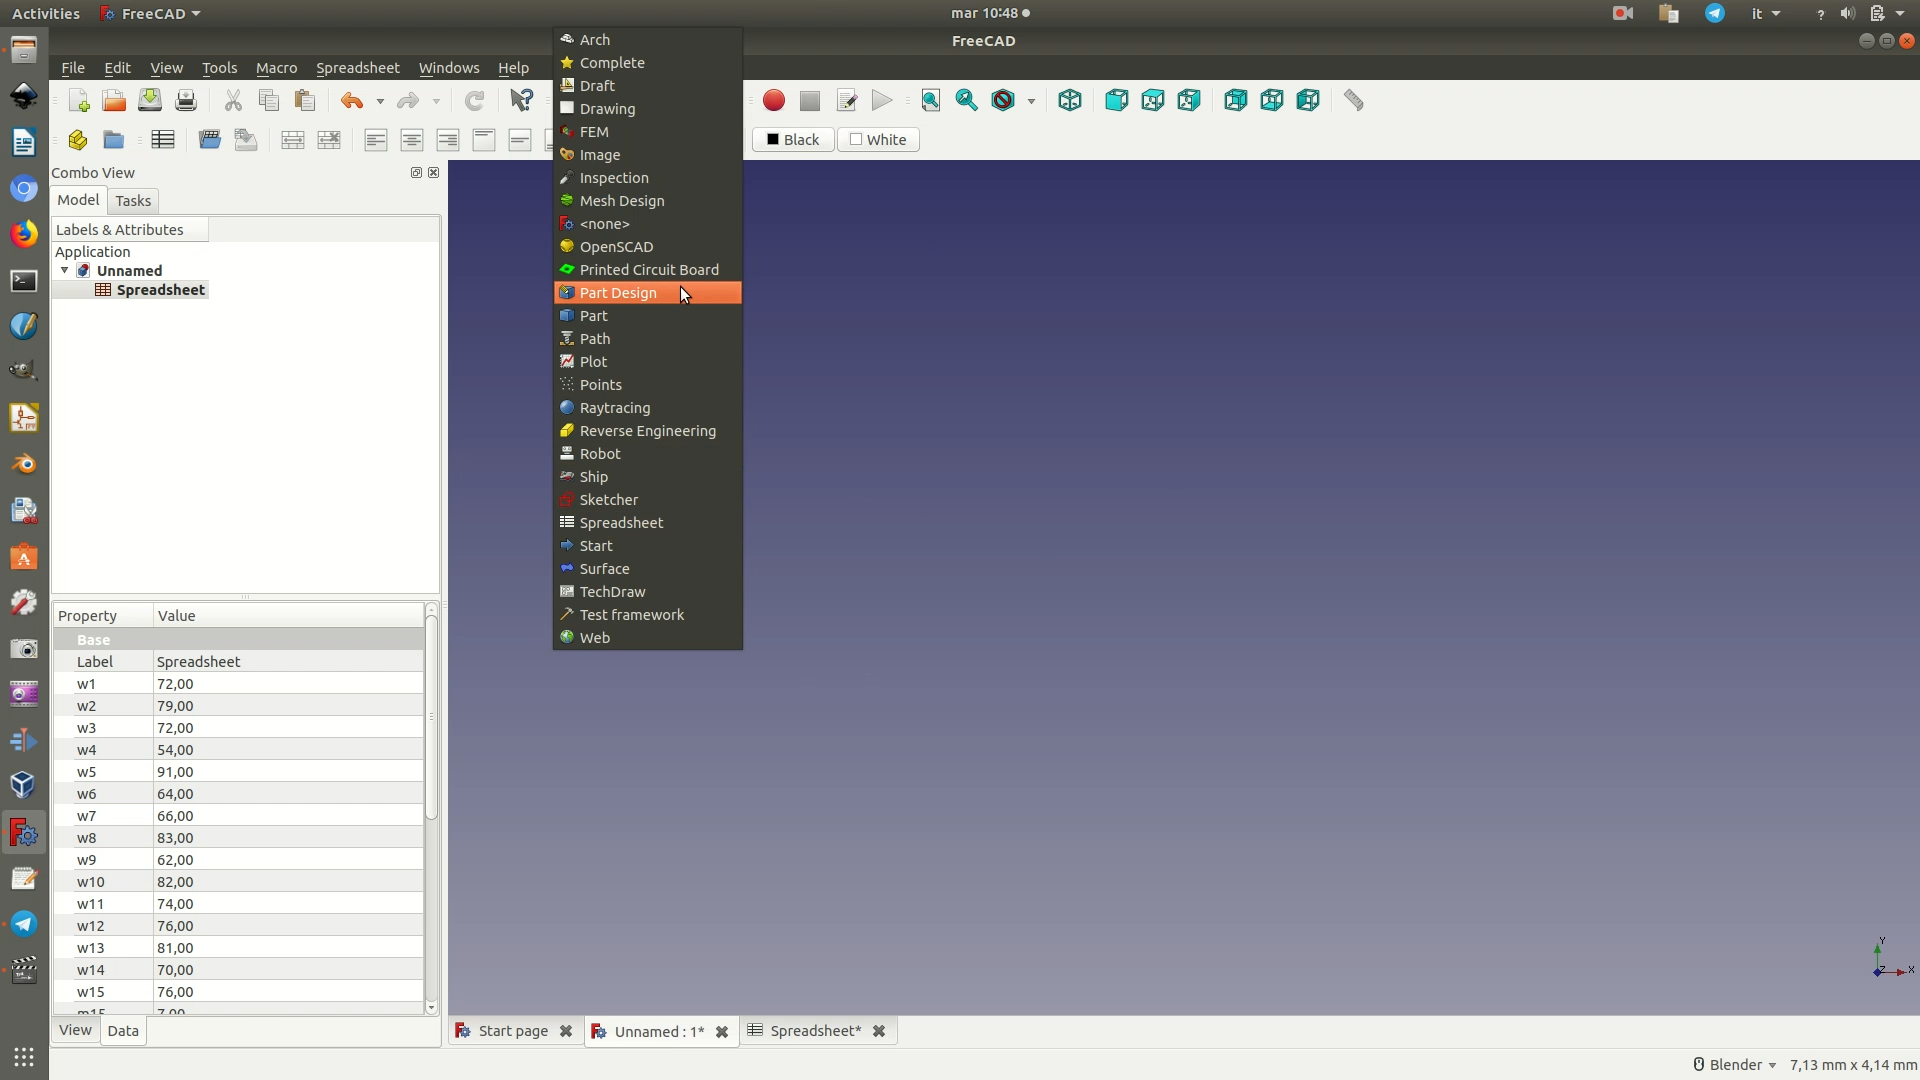The height and width of the screenshot is (1080, 1920).
Task: Click the Undo arrow icon
Action: (x=352, y=100)
